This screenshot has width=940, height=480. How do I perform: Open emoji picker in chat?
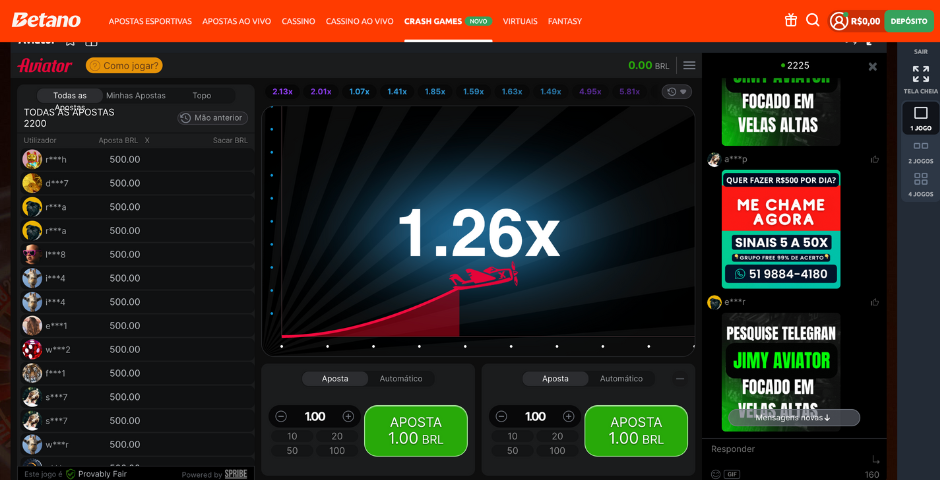pos(715,473)
